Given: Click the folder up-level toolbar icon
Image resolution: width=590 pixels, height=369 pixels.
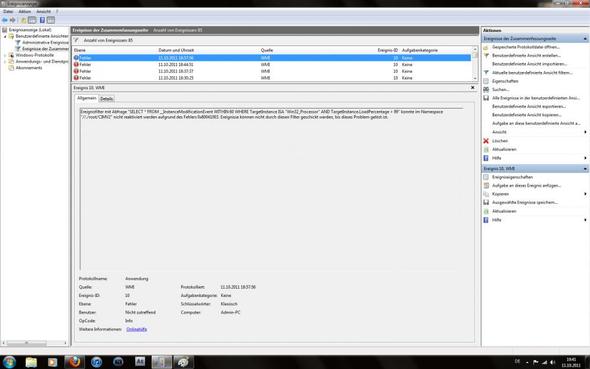Looking at the screenshot, I should tap(24, 20).
